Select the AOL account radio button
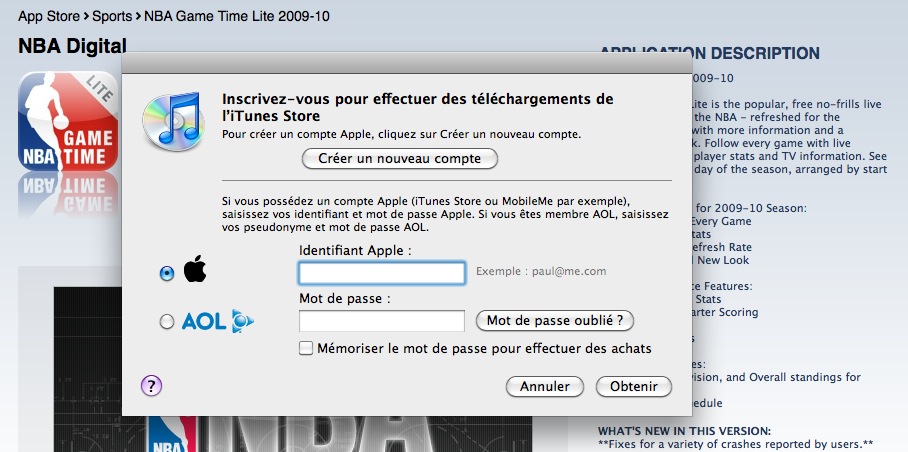 pos(167,322)
